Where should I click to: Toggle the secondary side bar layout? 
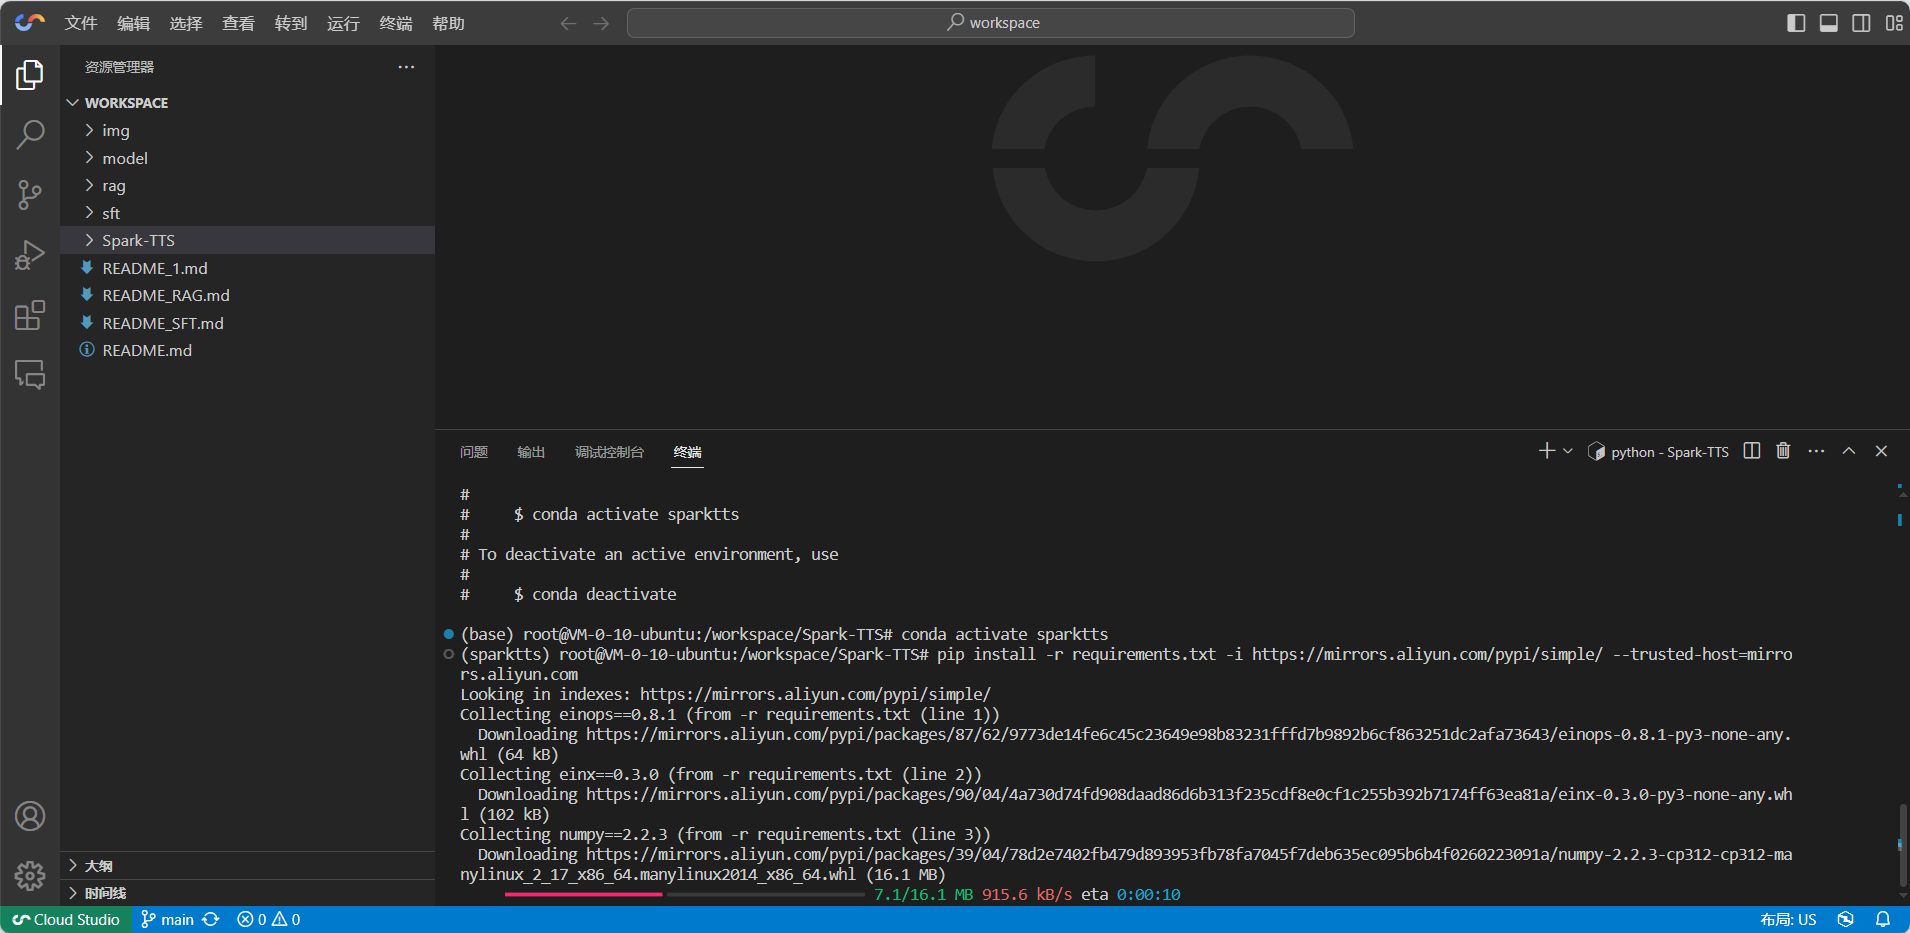point(1861,23)
